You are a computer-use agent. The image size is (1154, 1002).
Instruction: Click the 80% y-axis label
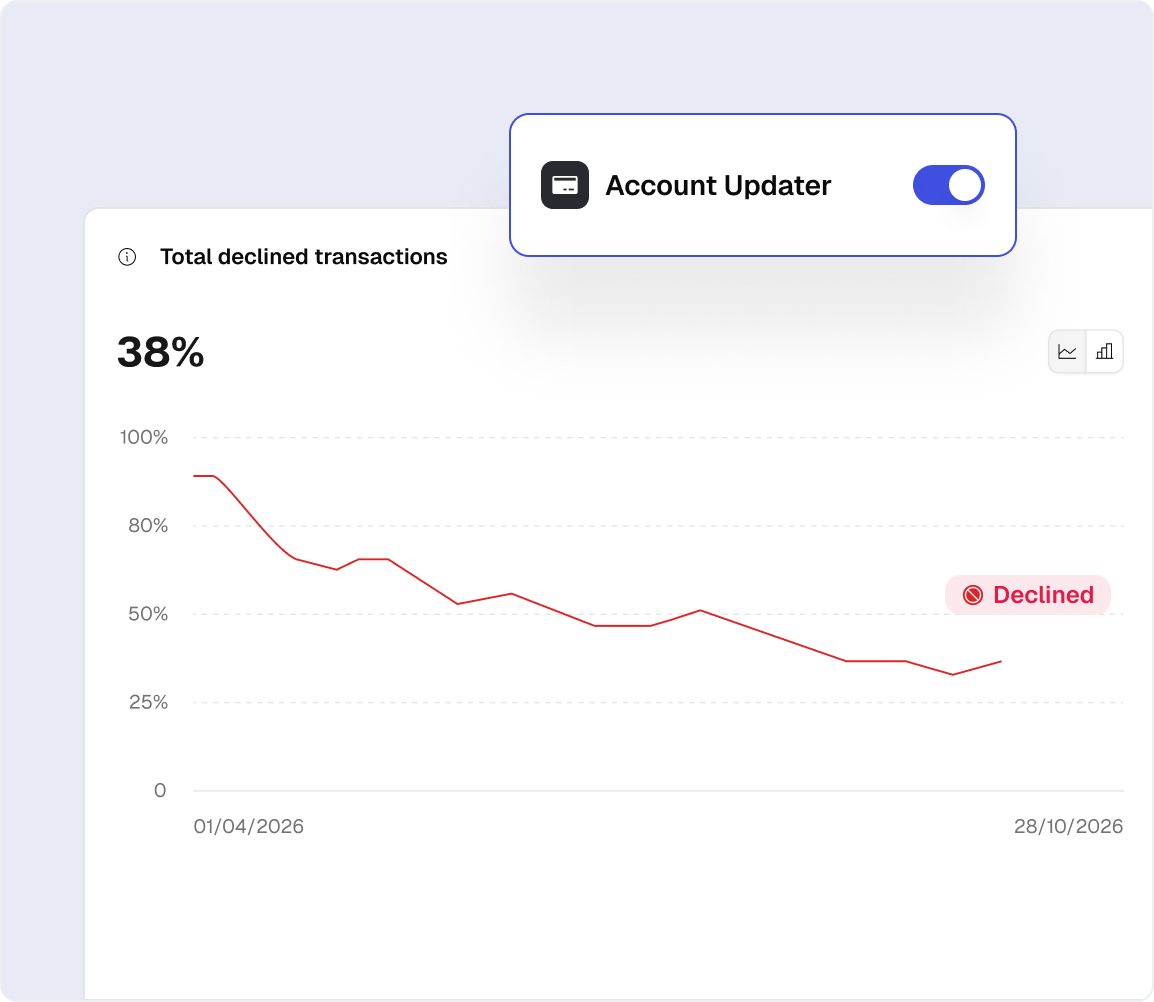pos(147,525)
